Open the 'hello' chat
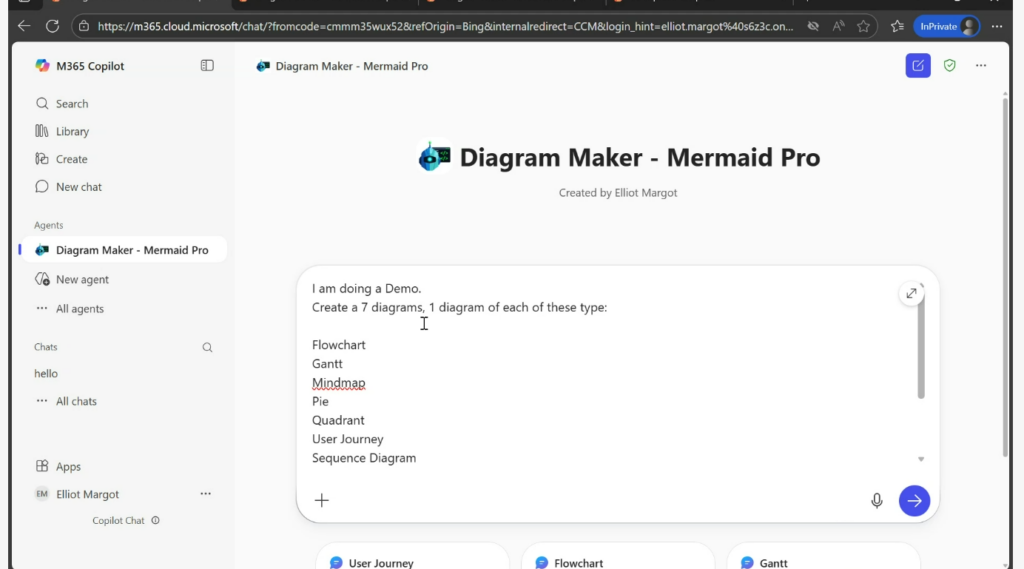1024x569 pixels. [x=46, y=374]
